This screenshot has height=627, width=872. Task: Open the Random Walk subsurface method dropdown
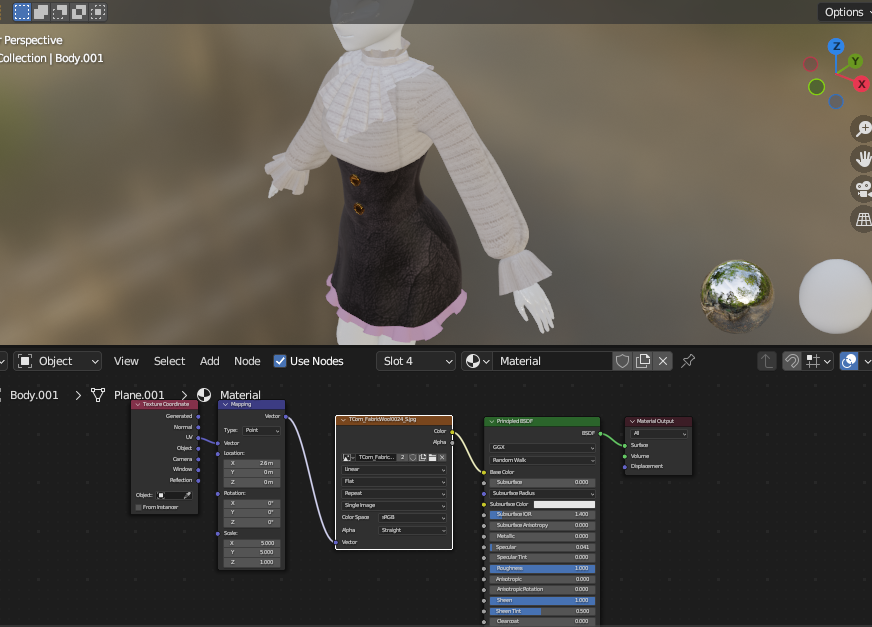543,460
